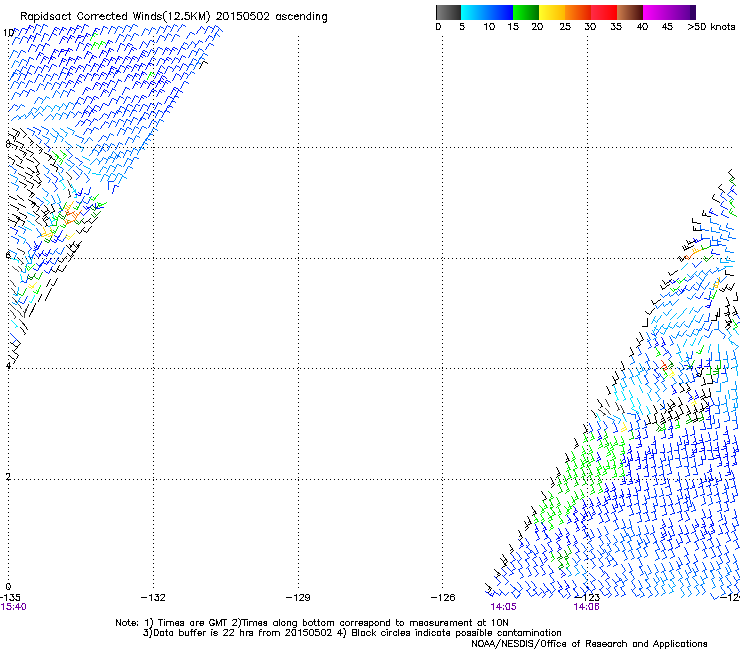
Task: Click the '25' label under the color bar
Action: (x=565, y=27)
